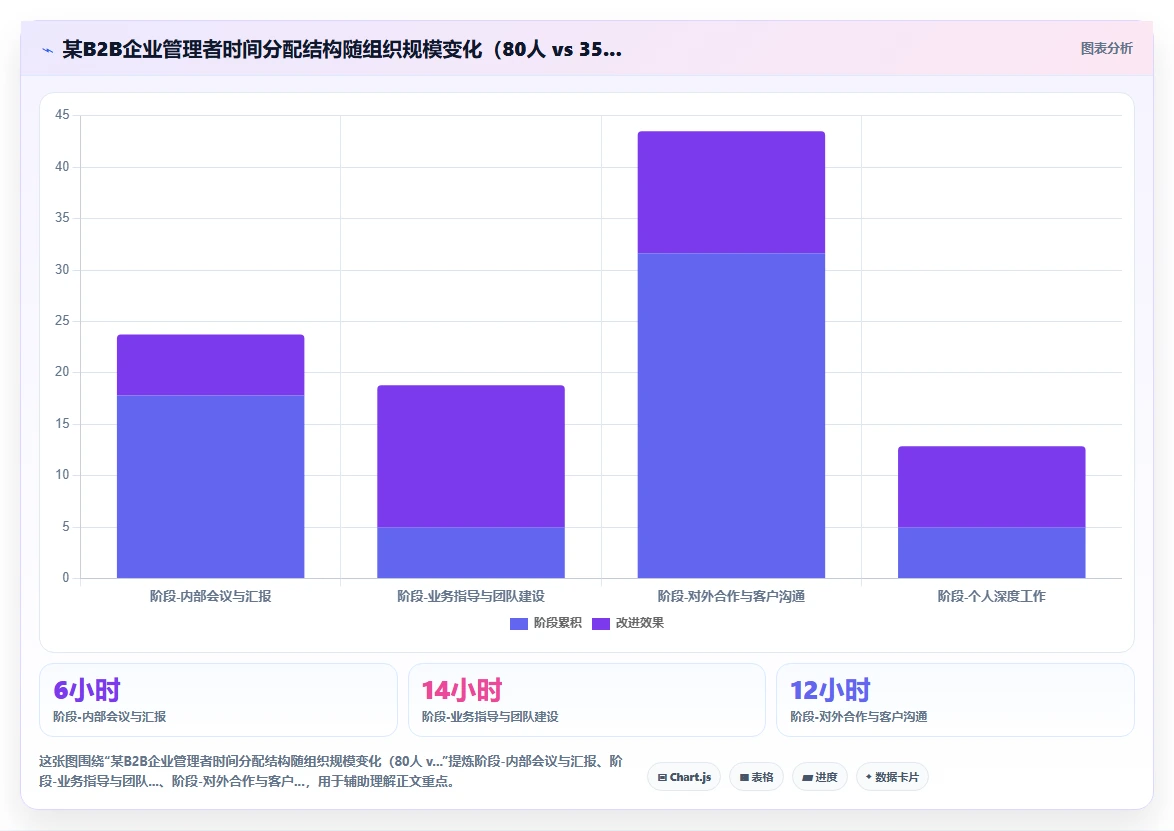Select the 表格 tag chip

click(756, 777)
